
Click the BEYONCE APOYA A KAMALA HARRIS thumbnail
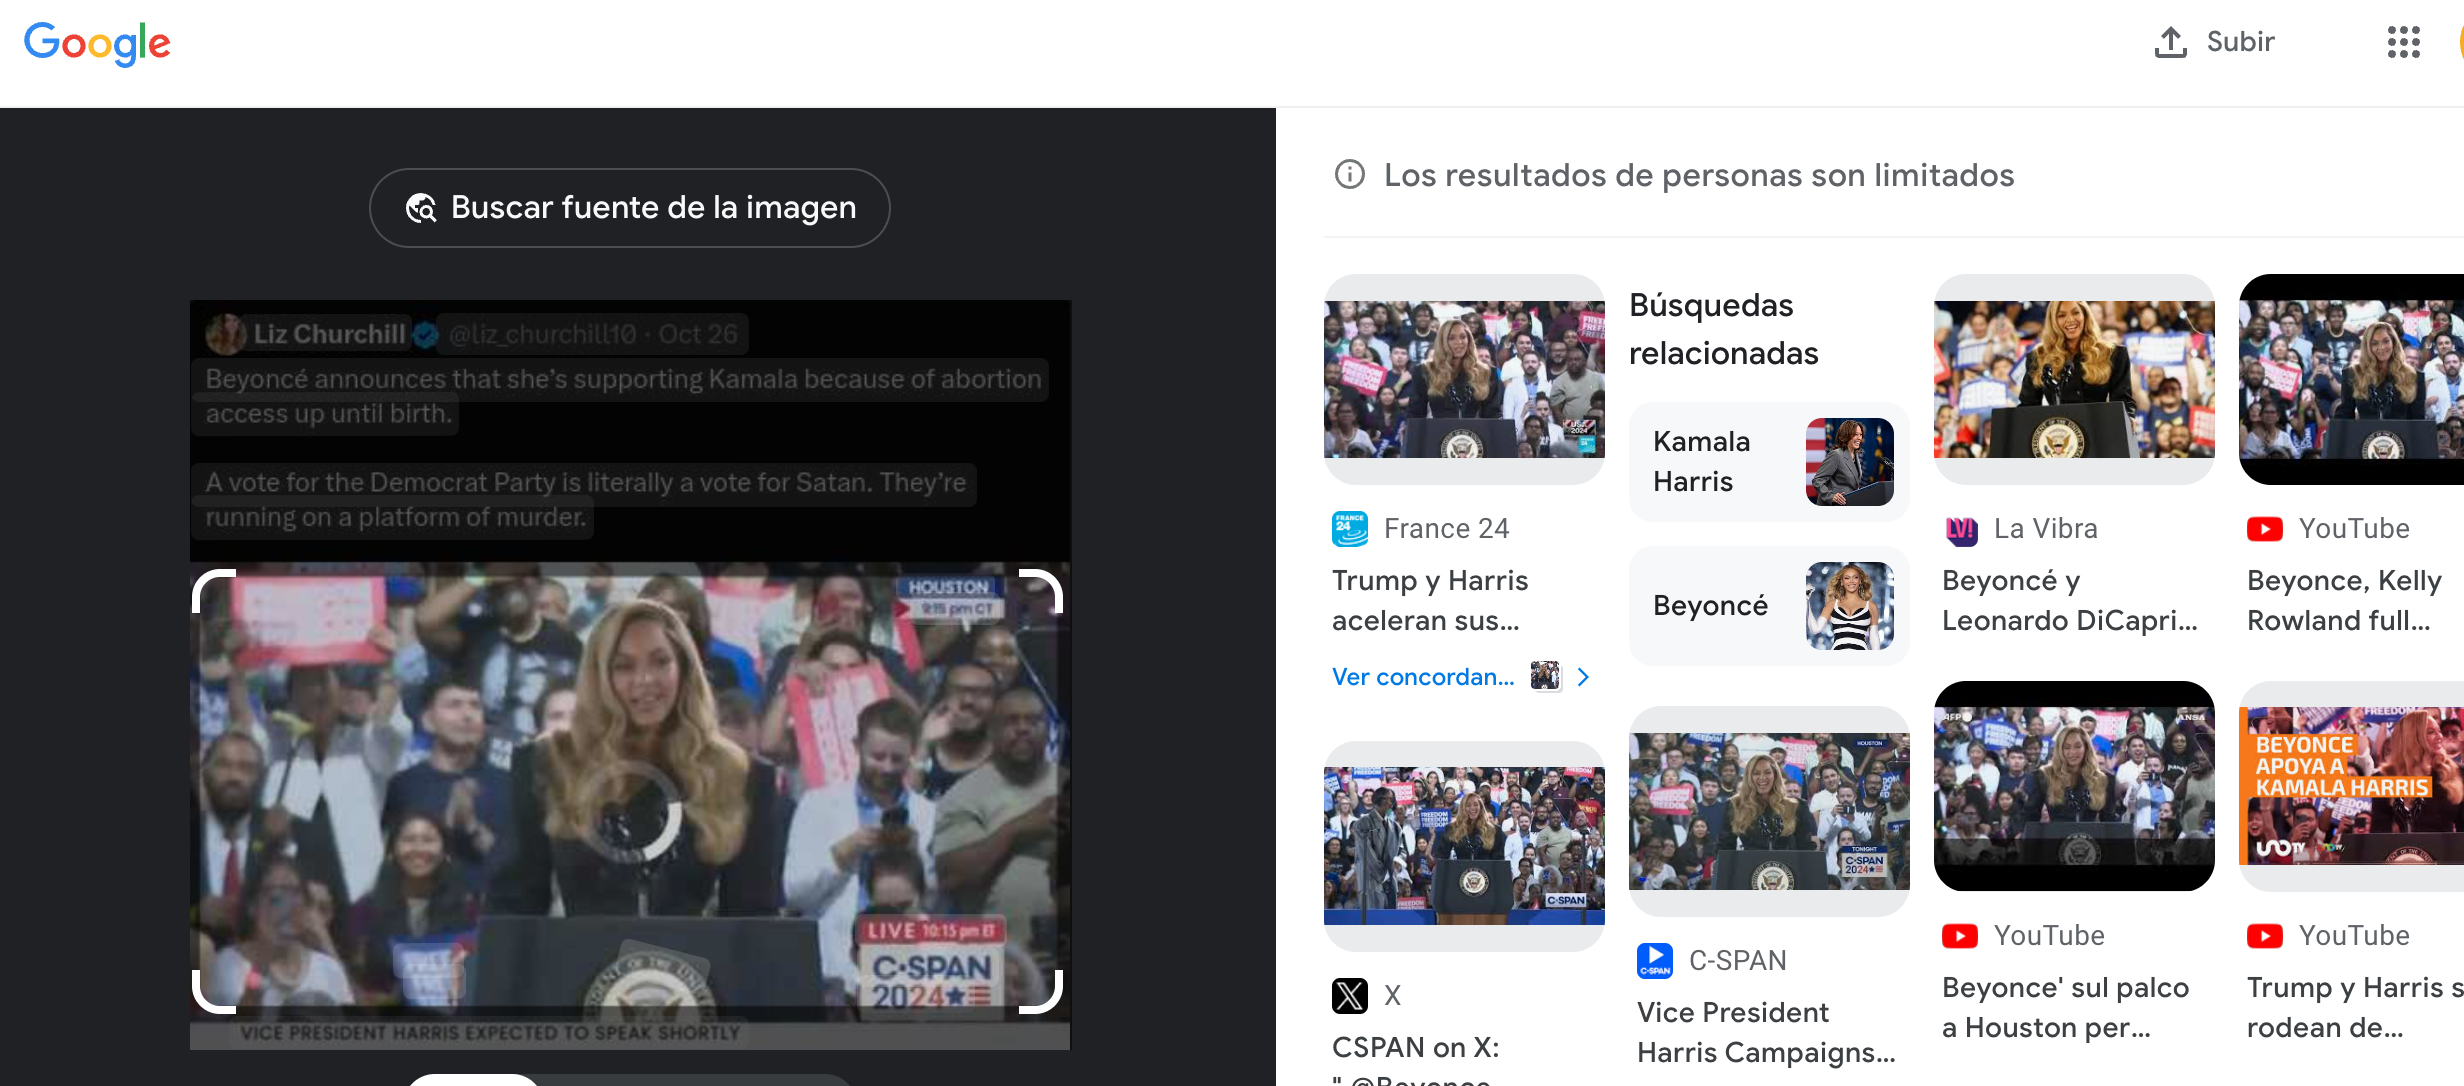click(2350, 786)
